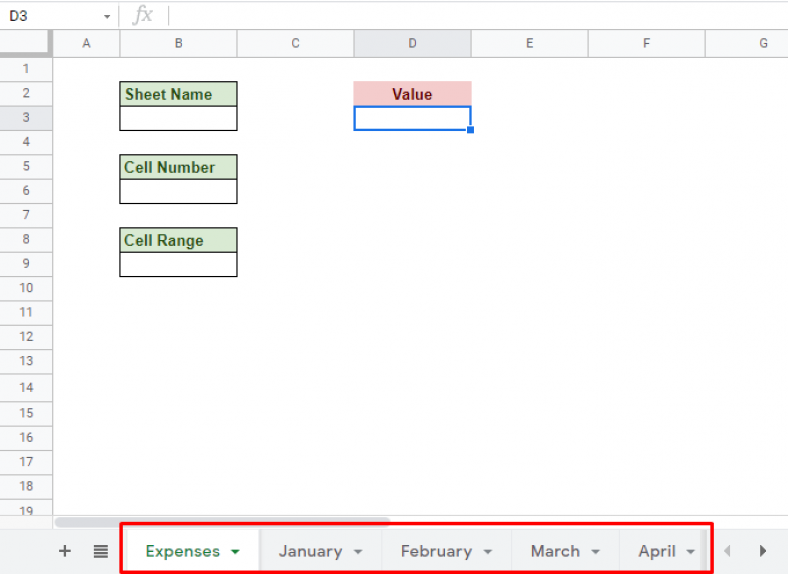The image size is (788, 574).
Task: Click the fx formula icon
Action: click(x=143, y=15)
